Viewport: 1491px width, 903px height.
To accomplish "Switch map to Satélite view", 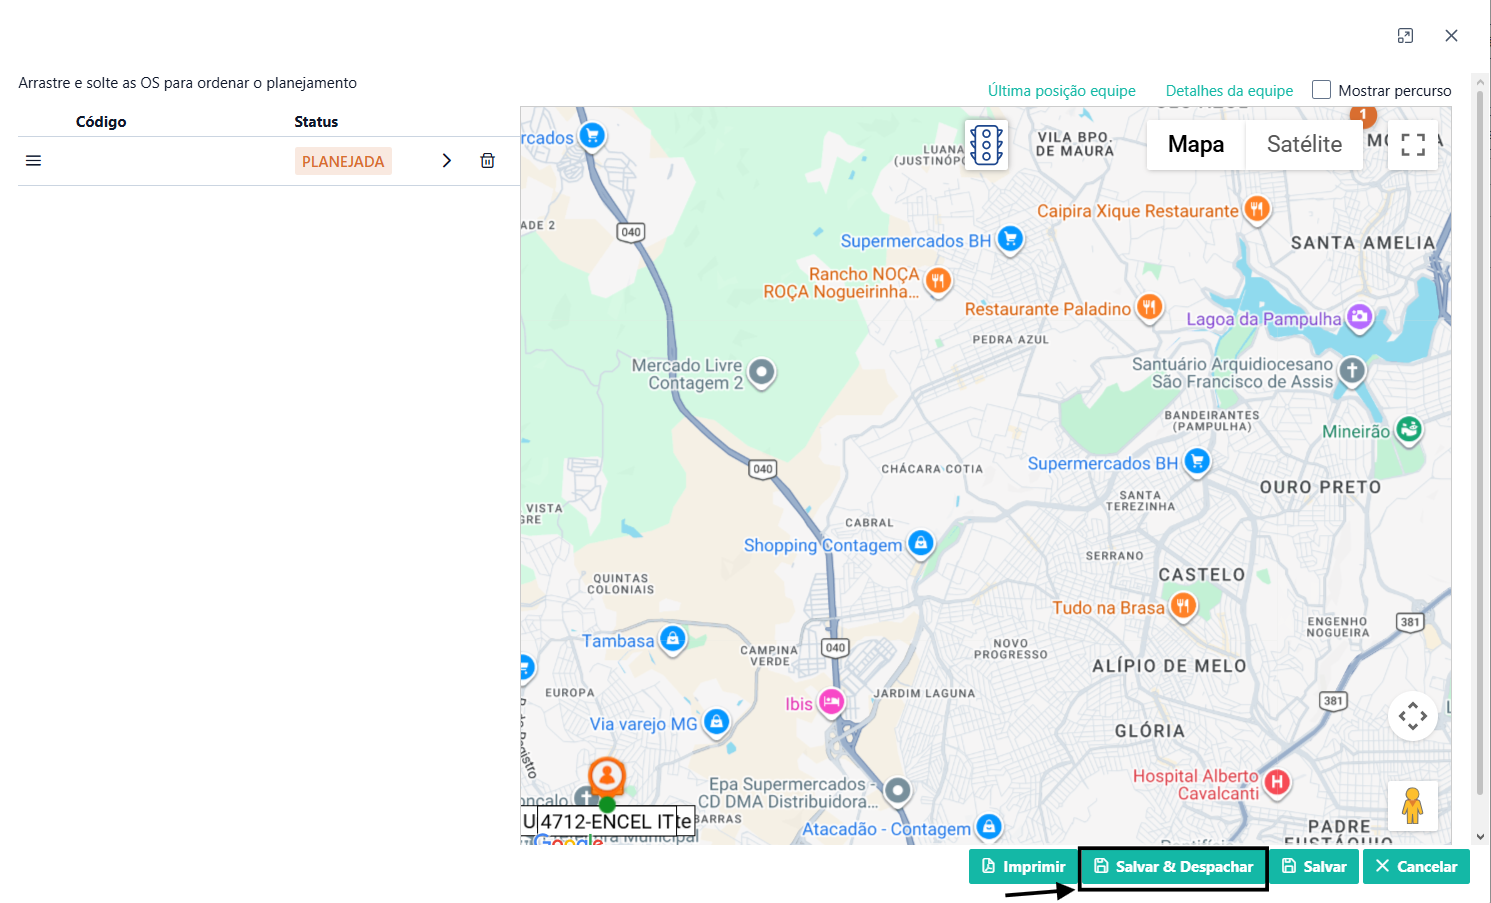I will coord(1304,145).
